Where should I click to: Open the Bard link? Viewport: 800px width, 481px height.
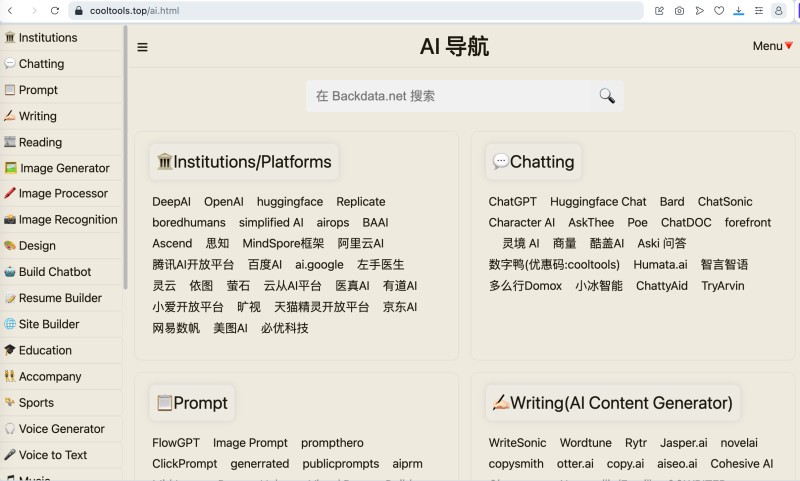[672, 201]
